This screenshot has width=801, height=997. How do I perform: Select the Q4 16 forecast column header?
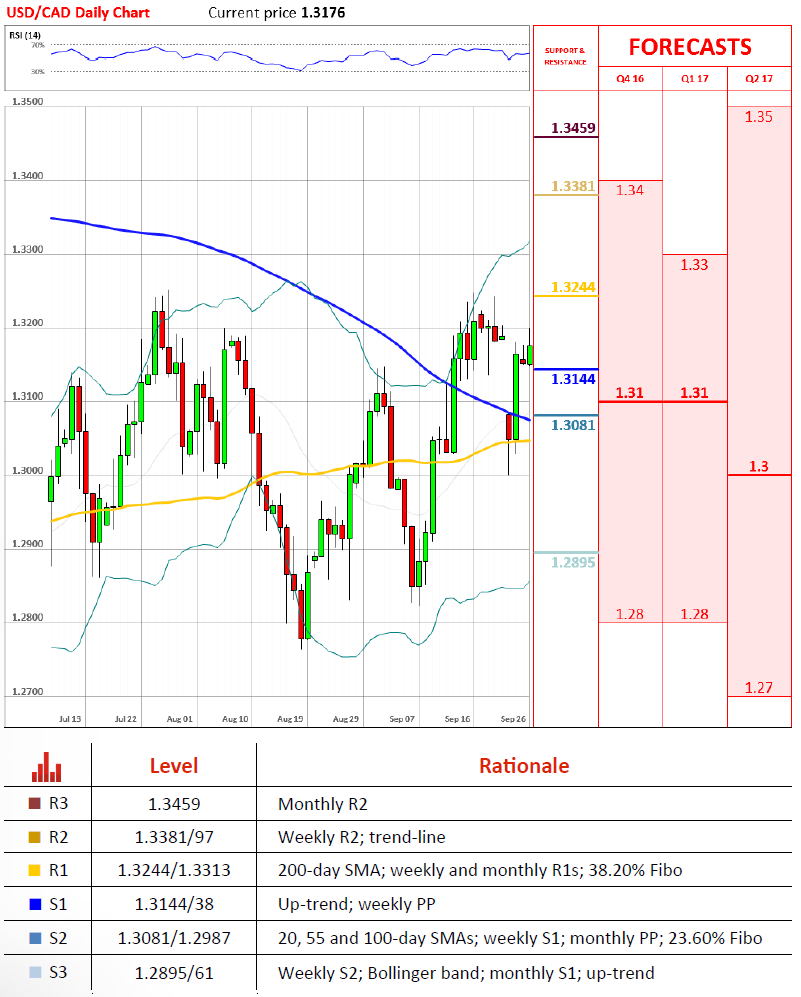click(630, 78)
